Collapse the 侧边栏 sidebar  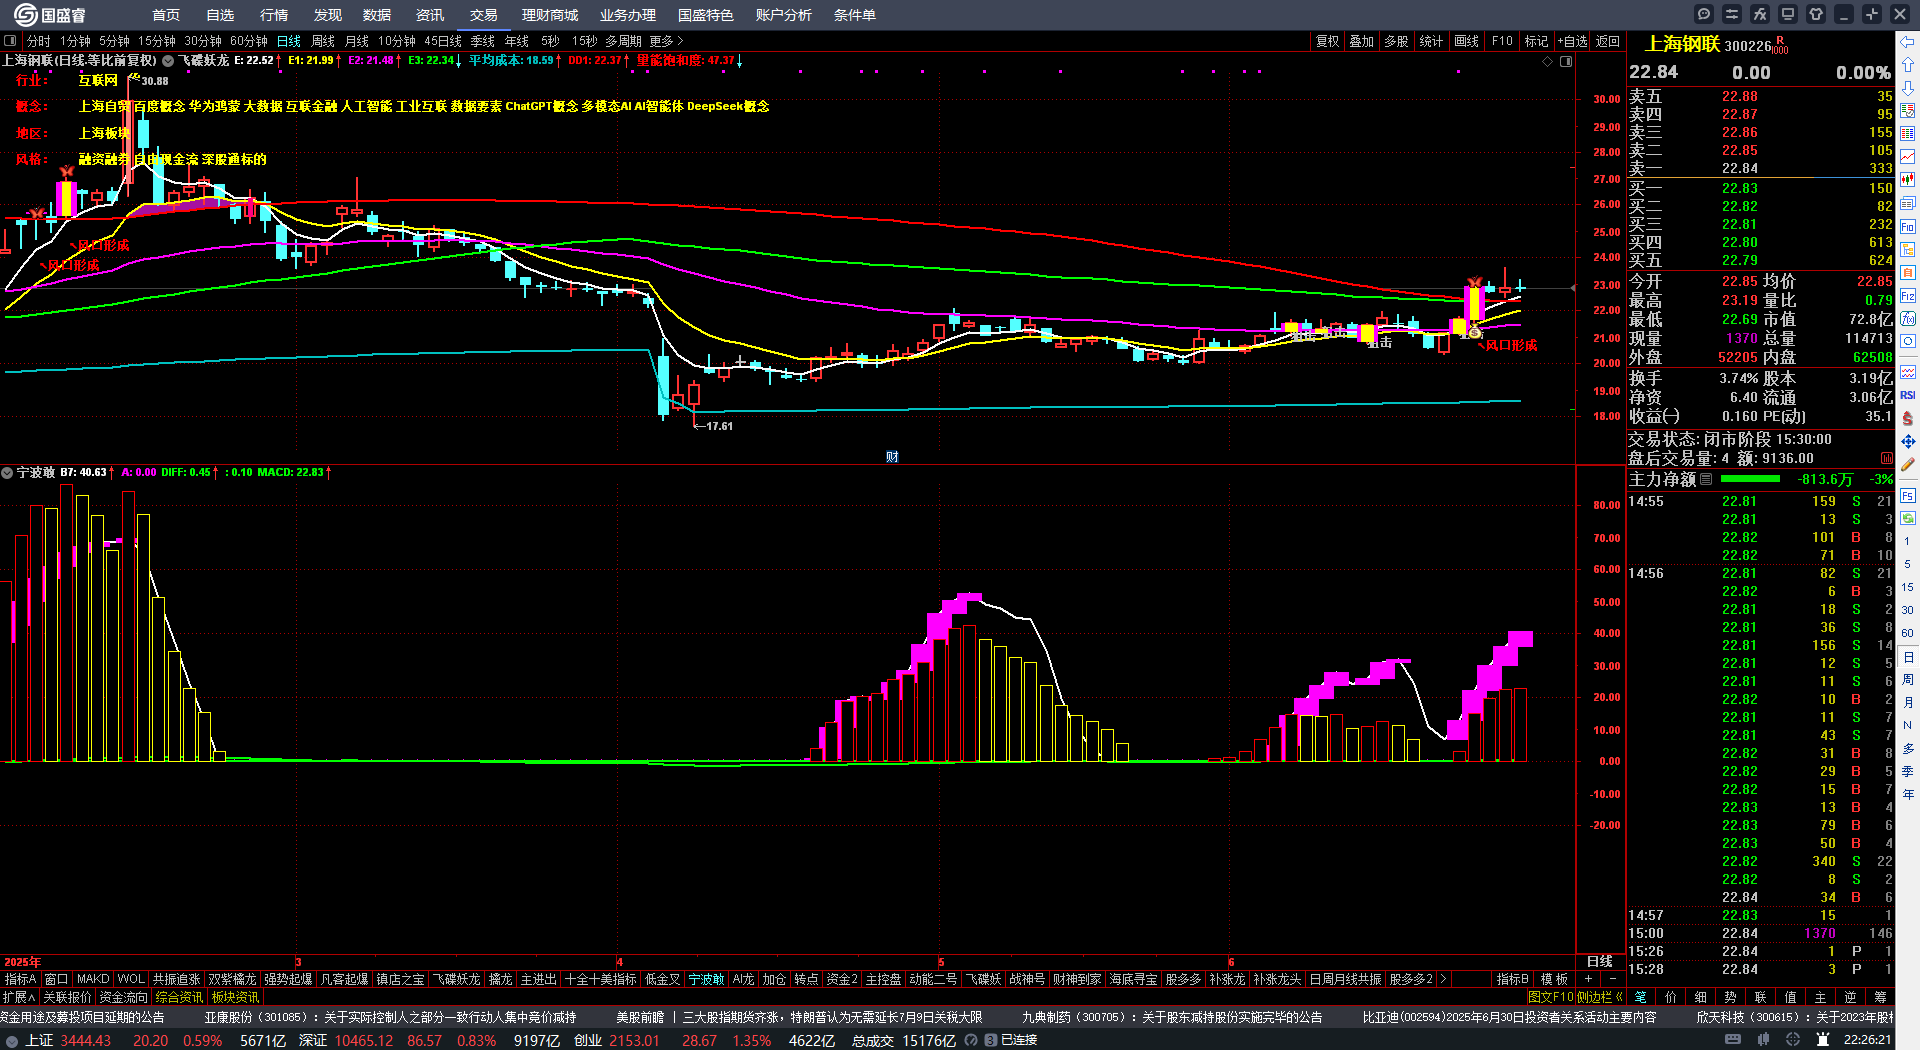tap(1601, 997)
